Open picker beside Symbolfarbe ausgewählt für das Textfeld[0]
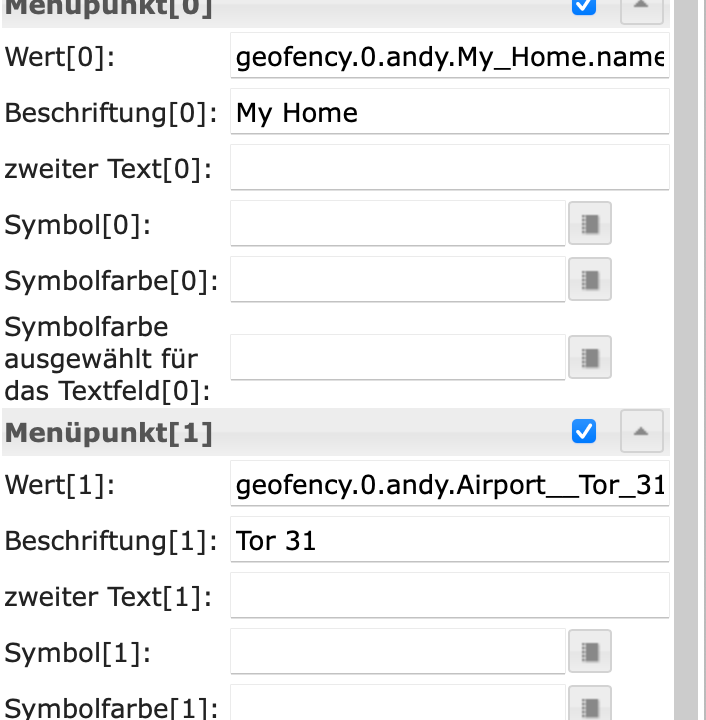The height and width of the screenshot is (720, 706). pyautogui.click(x=590, y=357)
